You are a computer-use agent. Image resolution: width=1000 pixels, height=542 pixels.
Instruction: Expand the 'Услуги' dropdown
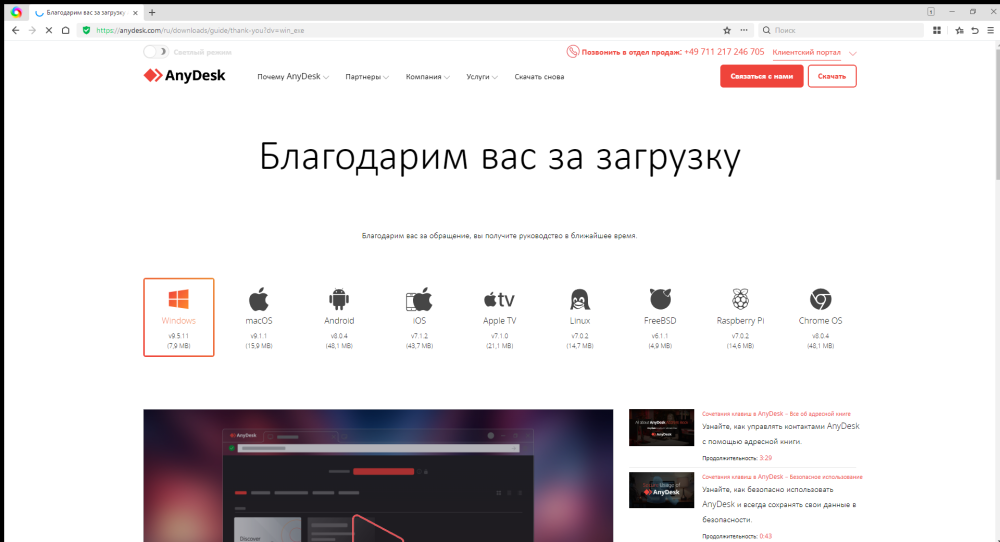pos(482,77)
